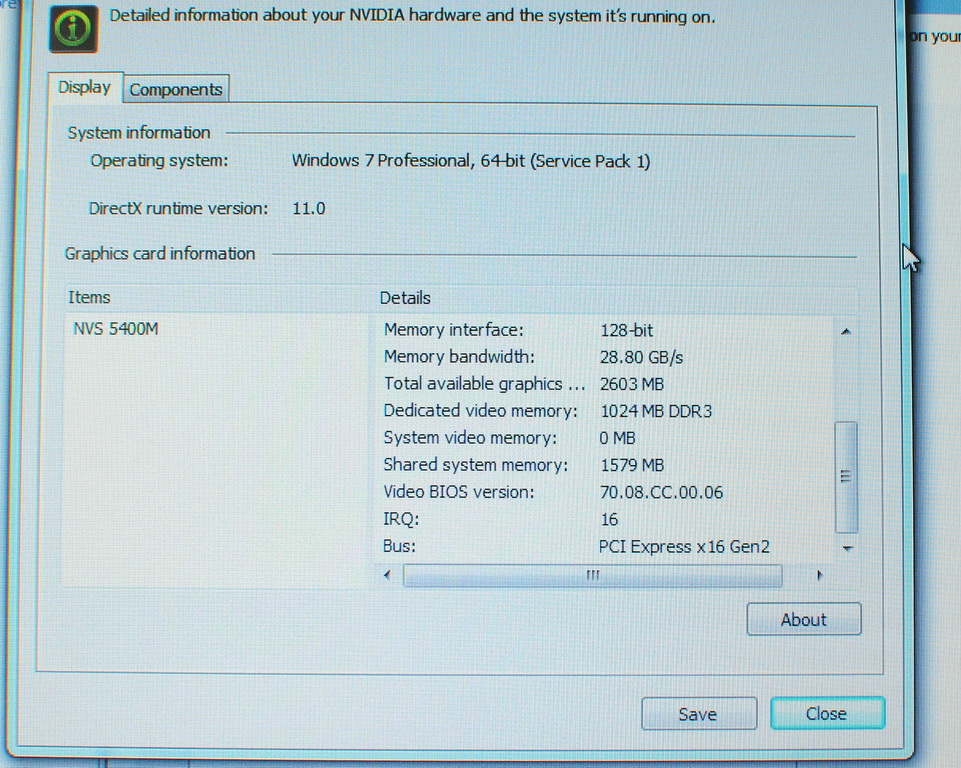
Task: Click the horizontal scrollbar thumb under details
Action: [593, 575]
